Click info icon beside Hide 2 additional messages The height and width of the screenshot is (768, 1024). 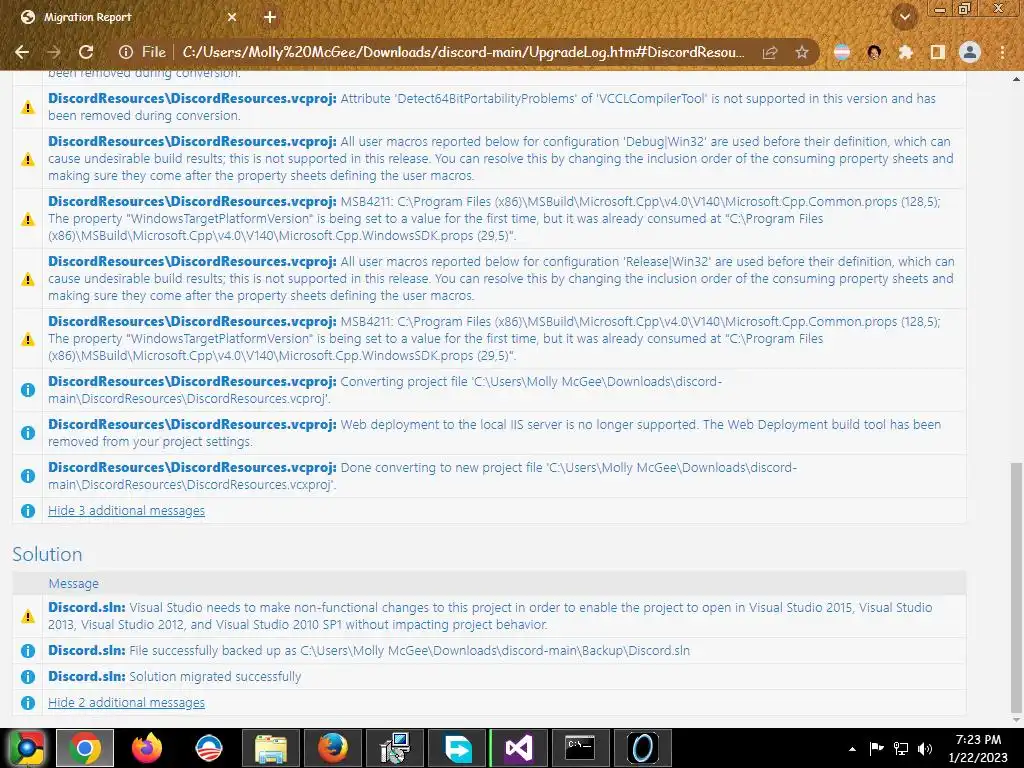27,703
